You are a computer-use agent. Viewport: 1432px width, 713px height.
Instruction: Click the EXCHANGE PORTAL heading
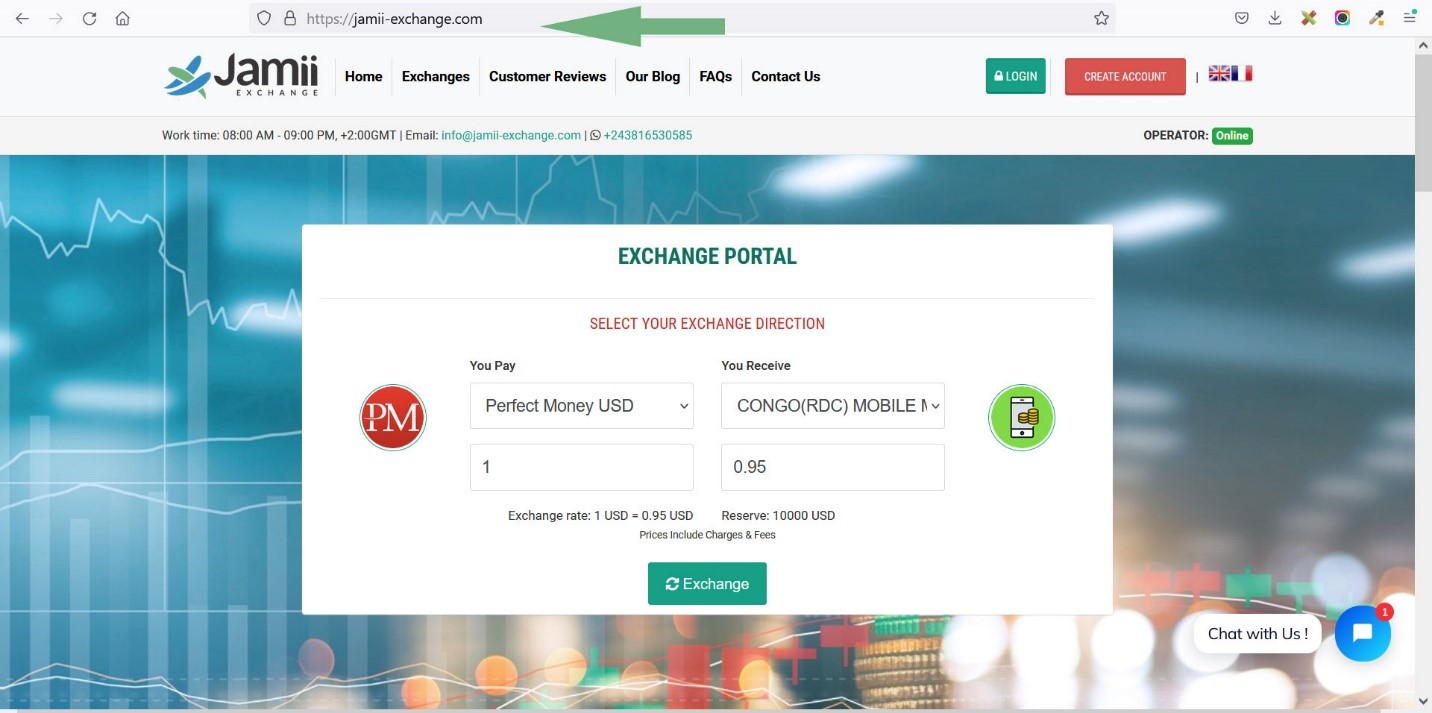[707, 256]
